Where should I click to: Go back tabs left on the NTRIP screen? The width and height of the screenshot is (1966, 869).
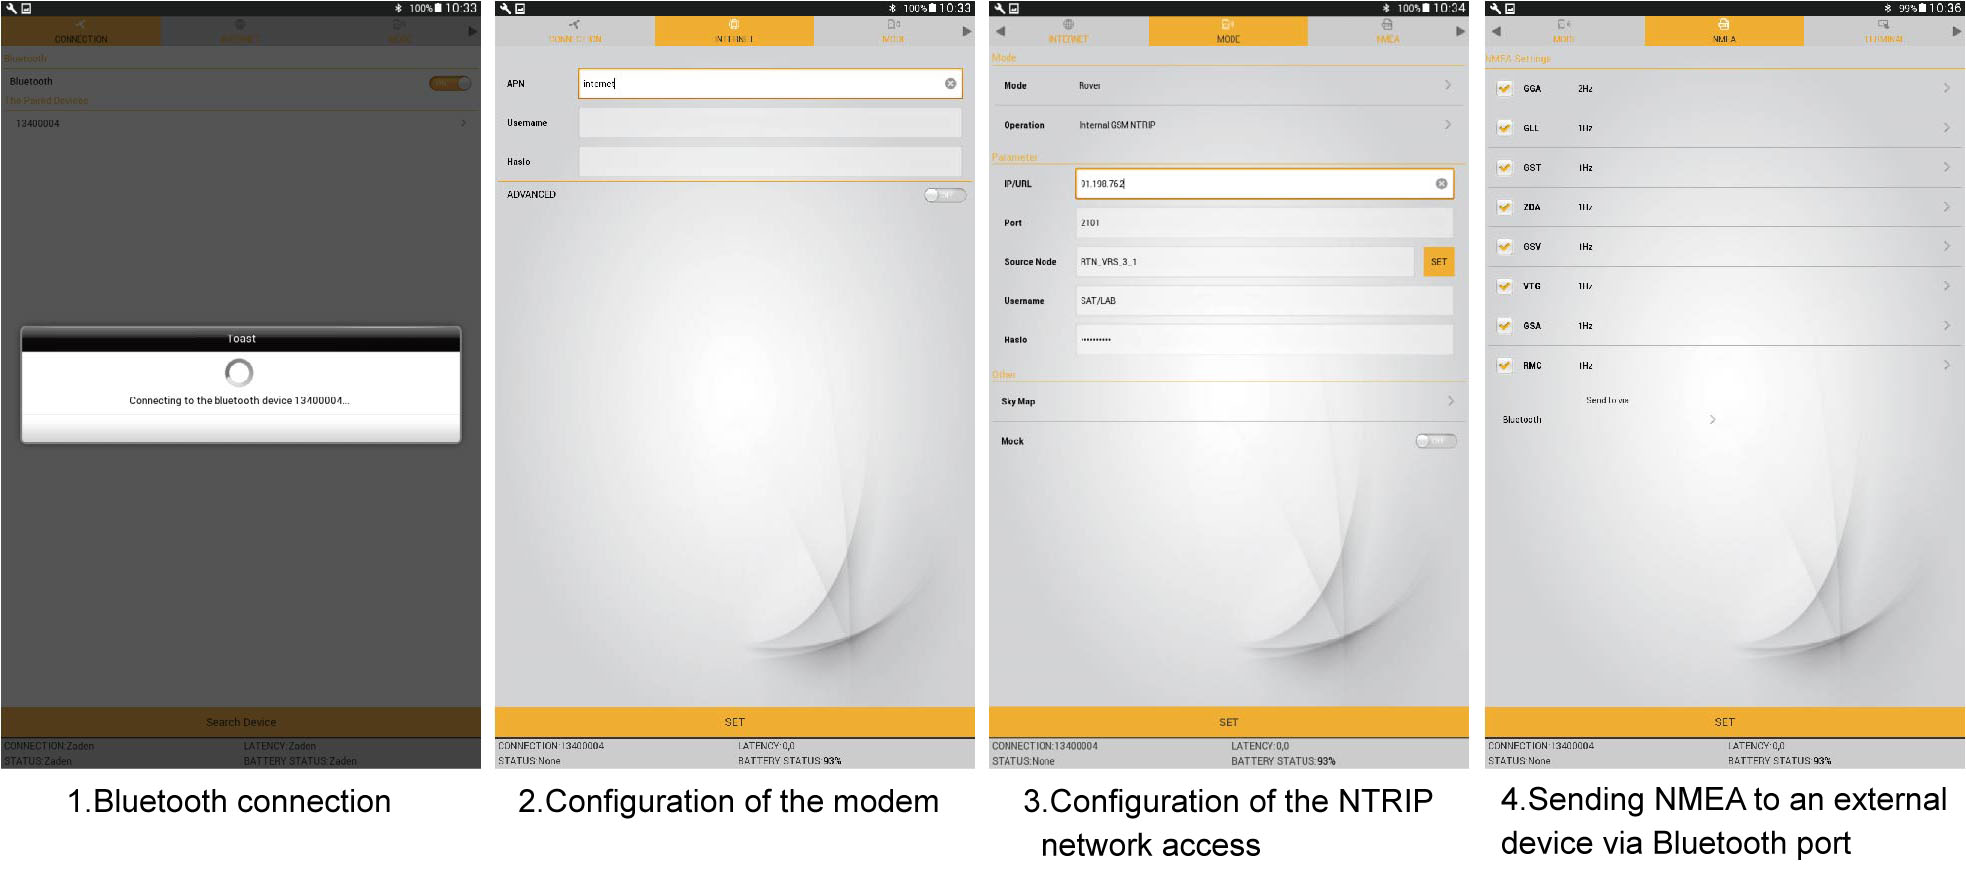pos(1000,31)
